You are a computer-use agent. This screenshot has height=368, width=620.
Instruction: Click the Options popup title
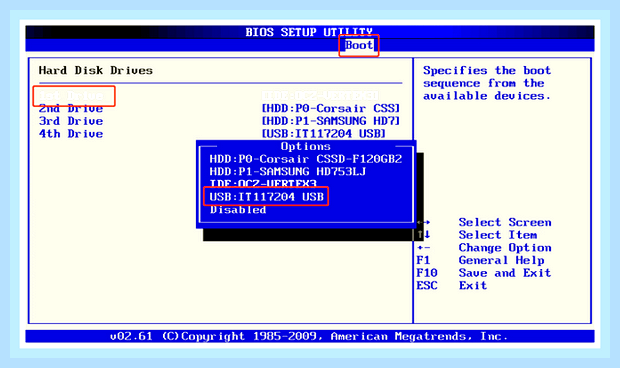tap(306, 146)
